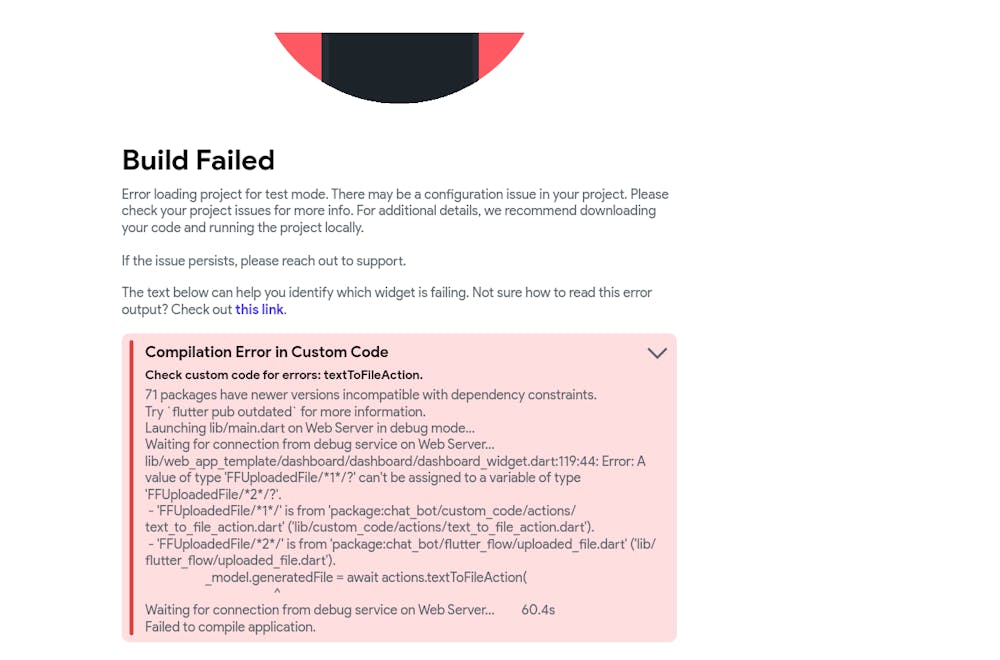
Task: Click the "_model.generatedFile = await" code line
Action: pyautogui.click(x=366, y=577)
